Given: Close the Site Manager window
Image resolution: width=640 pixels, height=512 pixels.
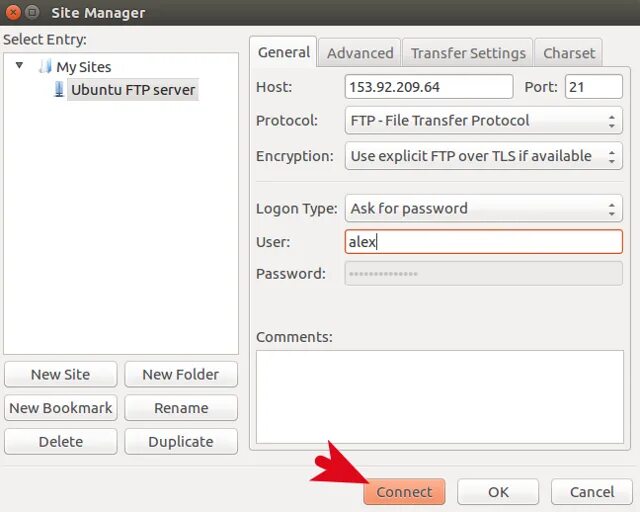Looking at the screenshot, I should coord(13,13).
